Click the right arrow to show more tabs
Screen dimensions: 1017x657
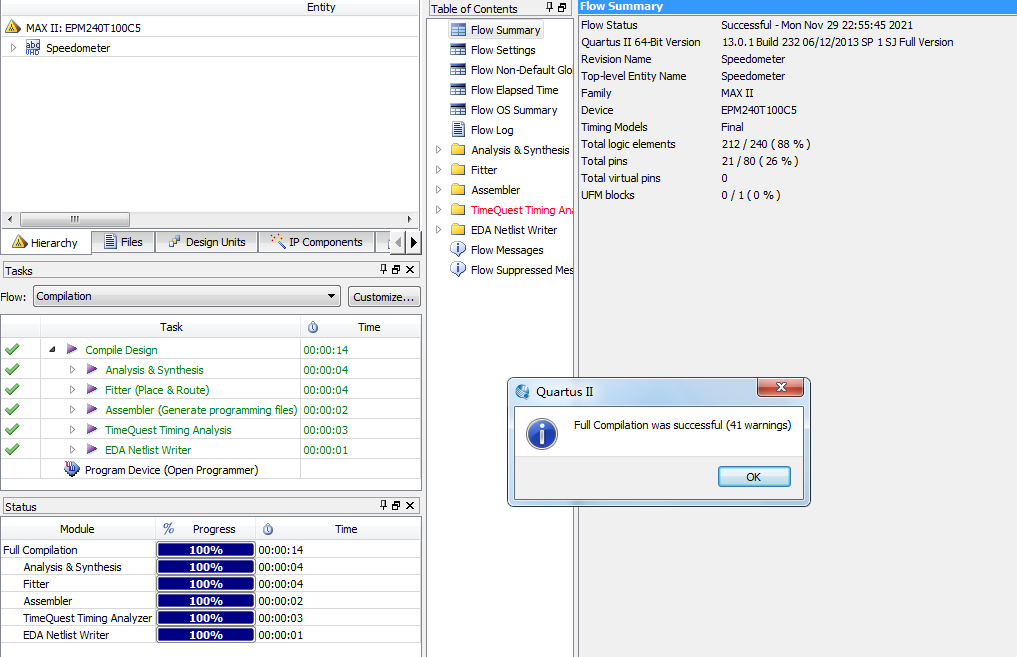(x=413, y=243)
